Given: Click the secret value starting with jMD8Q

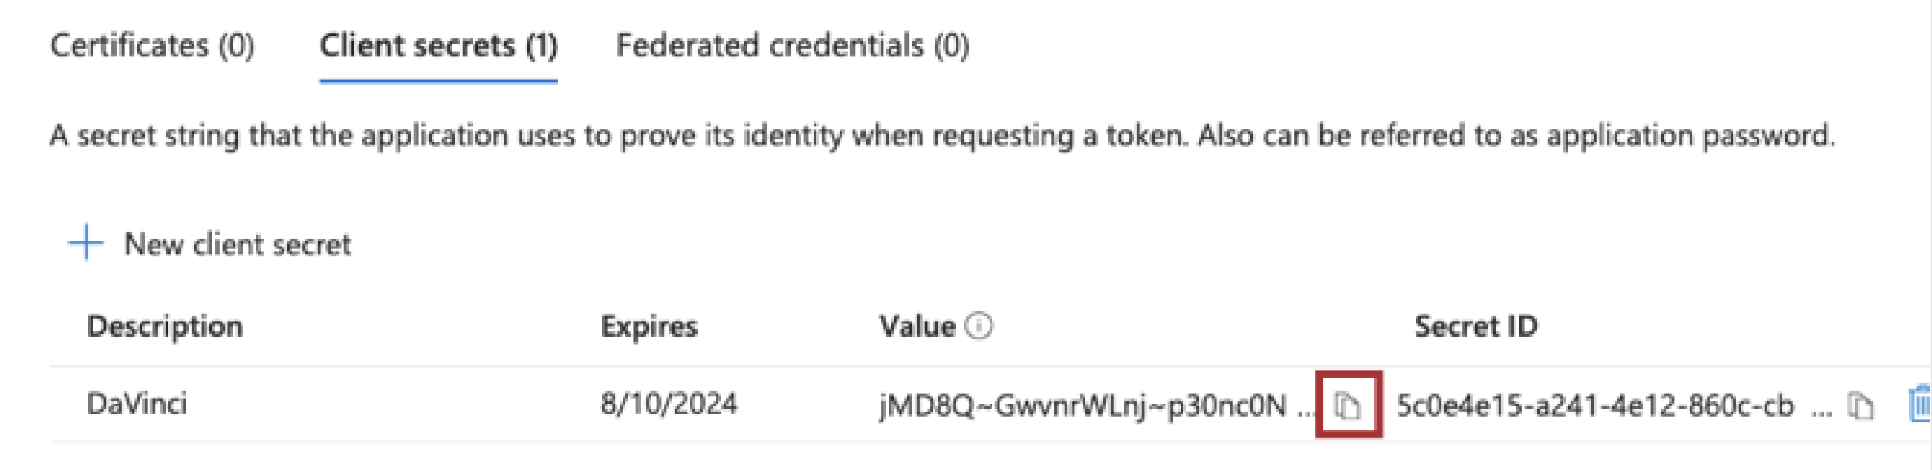Looking at the screenshot, I should coord(1082,405).
